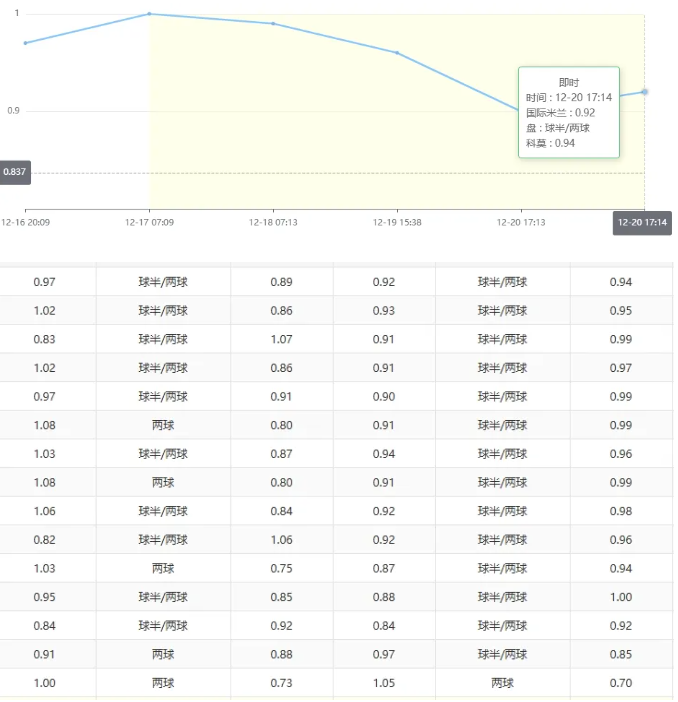The image size is (678, 702).
Task: Click the 0.9 y-axis label
Action: (14, 111)
